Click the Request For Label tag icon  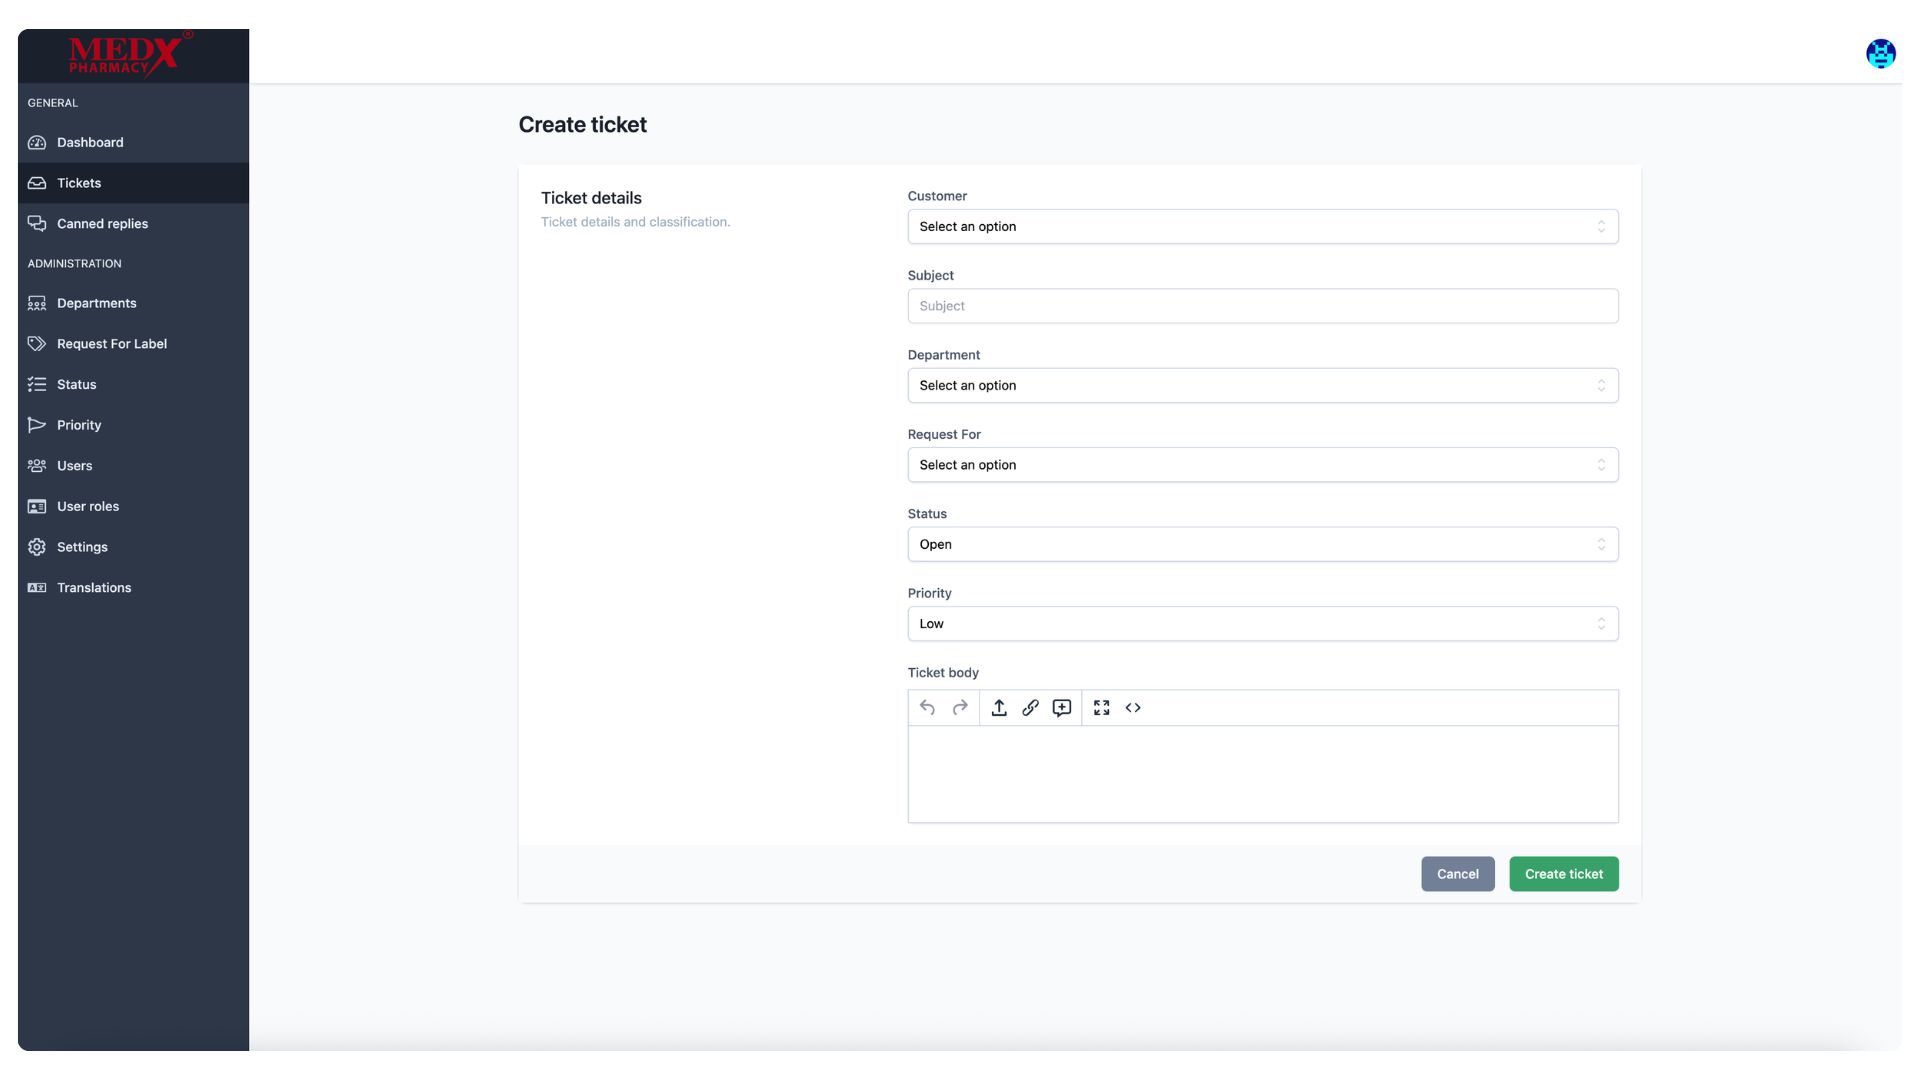click(x=37, y=344)
